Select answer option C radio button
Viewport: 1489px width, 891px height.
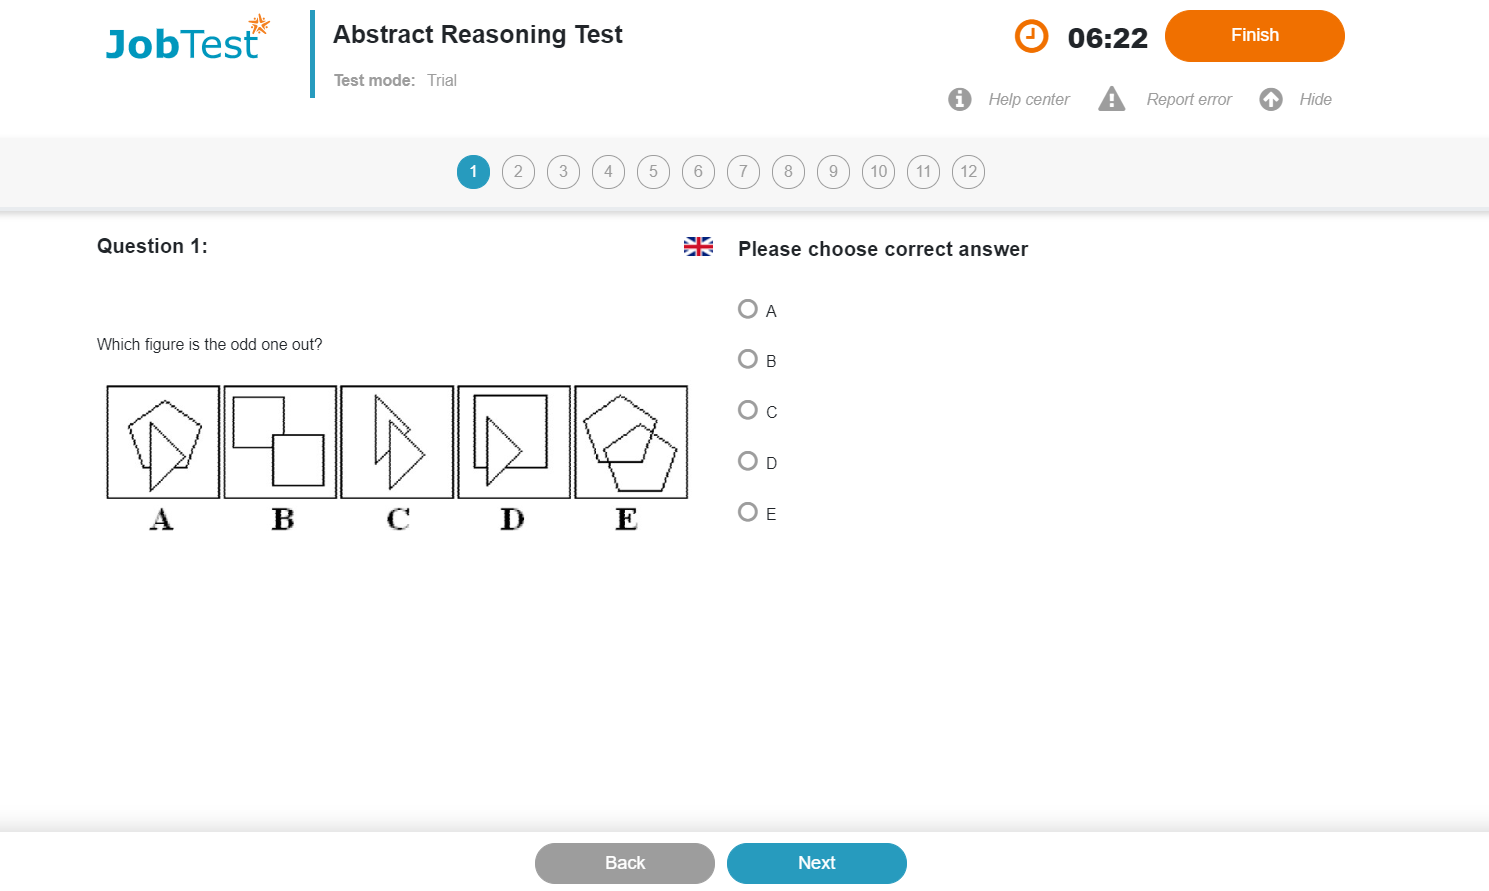pos(748,410)
